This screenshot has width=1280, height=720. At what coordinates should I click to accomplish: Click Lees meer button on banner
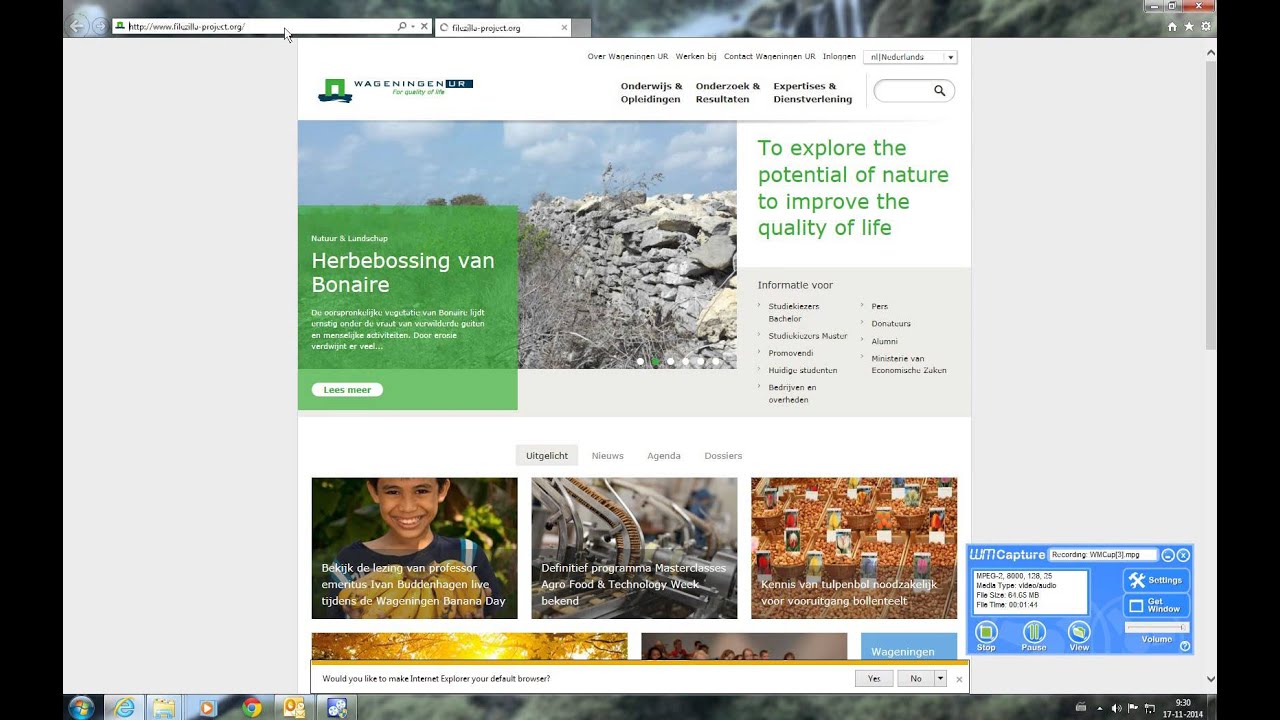[347, 390]
